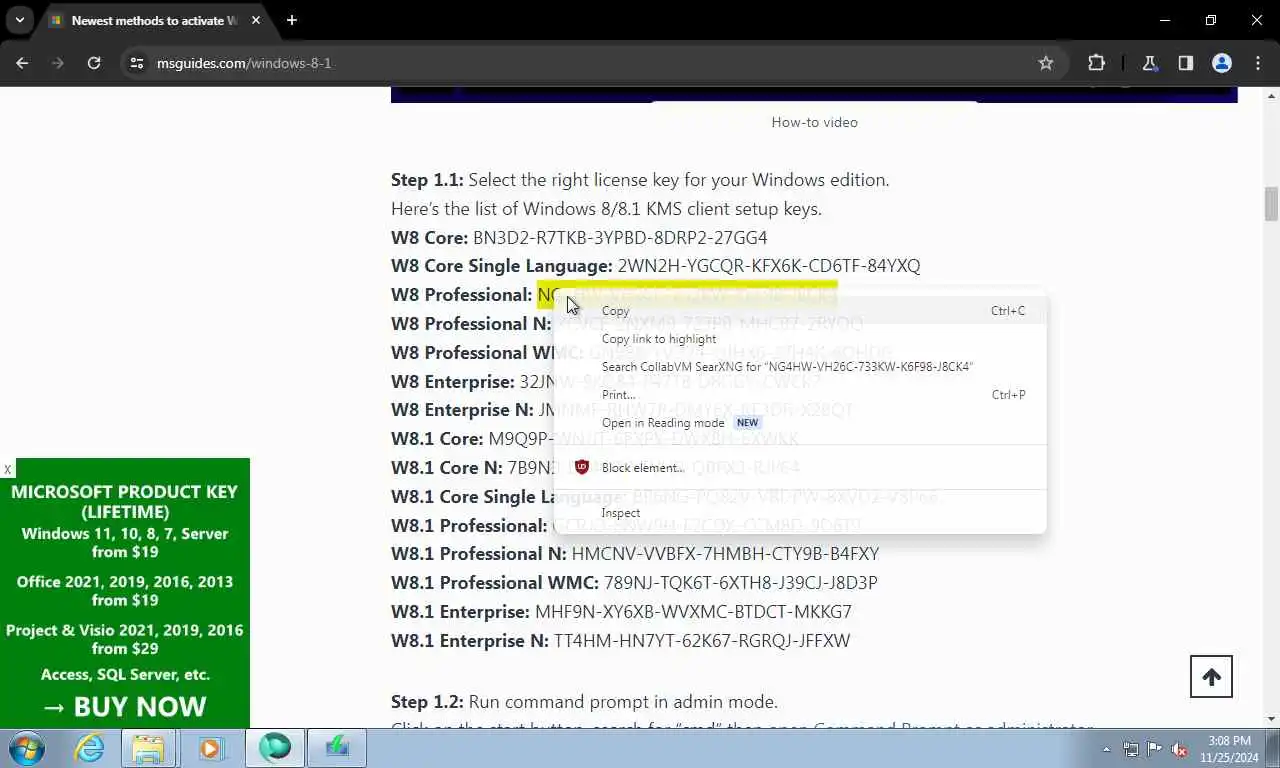The width and height of the screenshot is (1280, 768).
Task: Click the scrollbar down arrow
Action: (x=1271, y=719)
